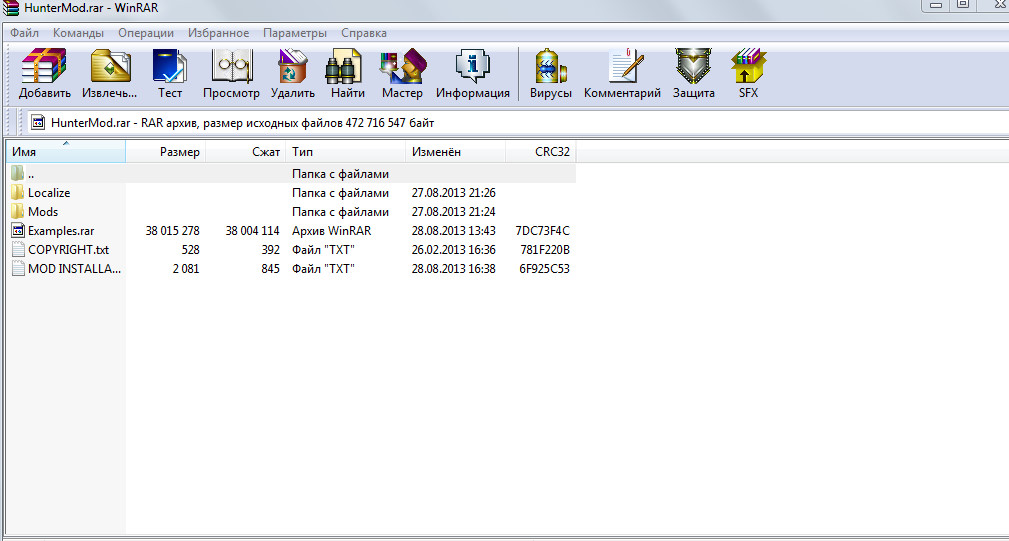The height and width of the screenshot is (541, 1009).
Task: Click the Удалить (Delete) toolbar icon
Action: point(292,66)
